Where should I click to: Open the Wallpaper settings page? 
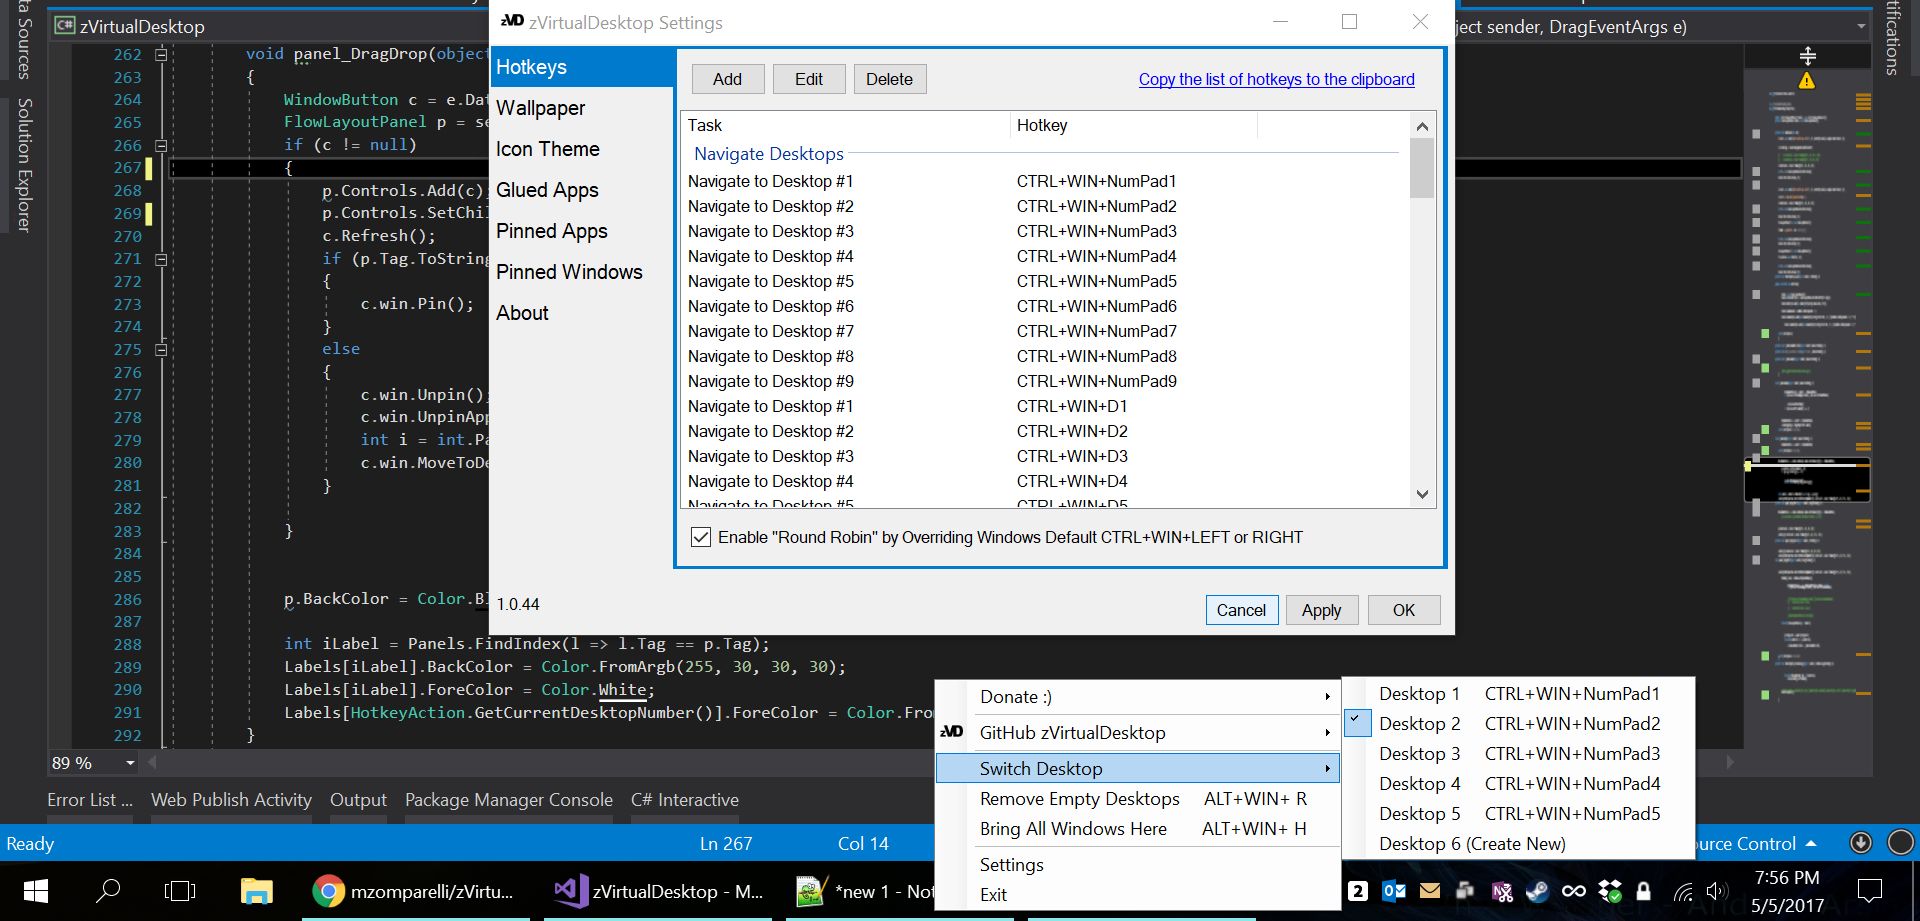[x=540, y=108]
